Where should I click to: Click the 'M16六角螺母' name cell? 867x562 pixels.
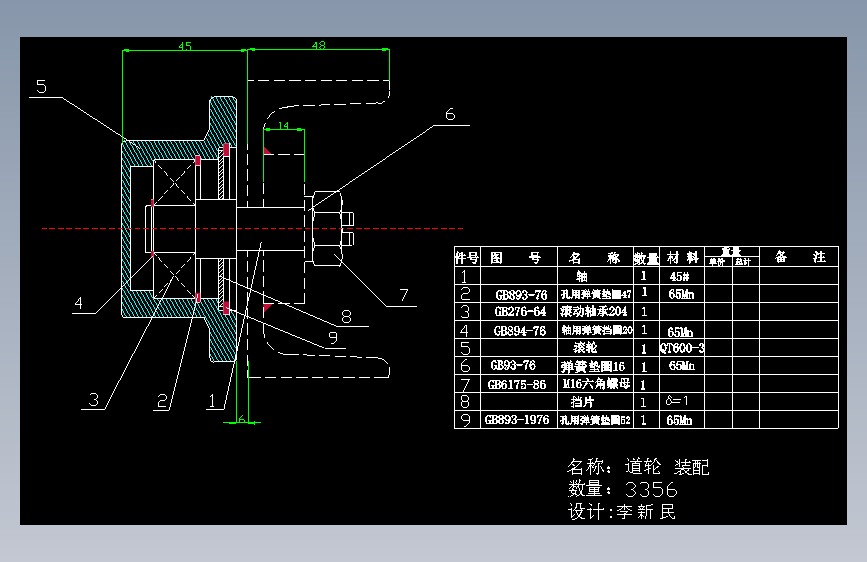pos(596,384)
